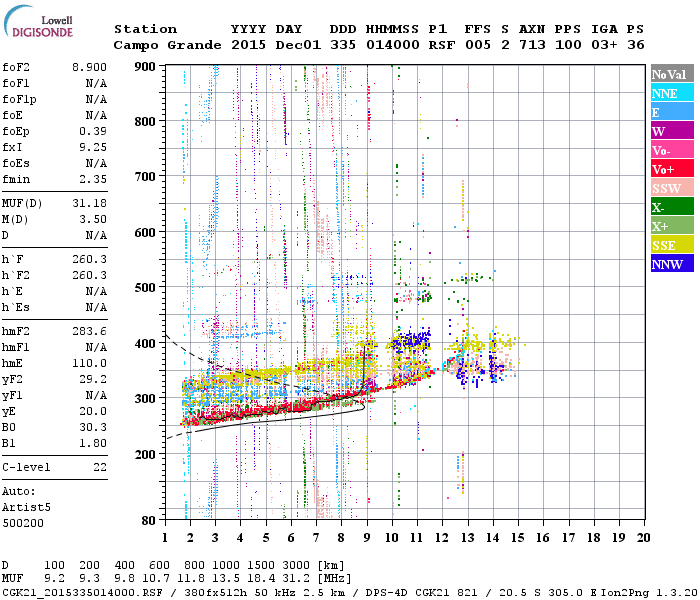Select the SSW salmon legend swatch
Viewport: 700px width, 600px height.
pos(672,187)
